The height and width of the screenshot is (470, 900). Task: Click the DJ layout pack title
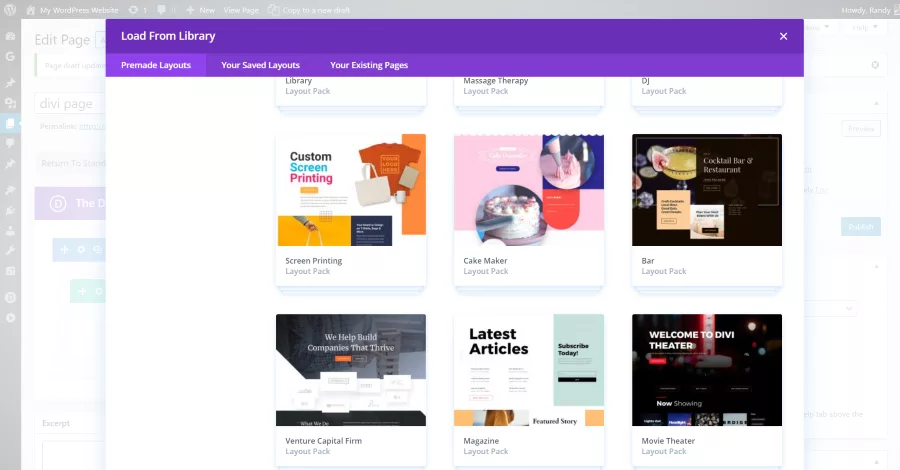[x=645, y=81]
